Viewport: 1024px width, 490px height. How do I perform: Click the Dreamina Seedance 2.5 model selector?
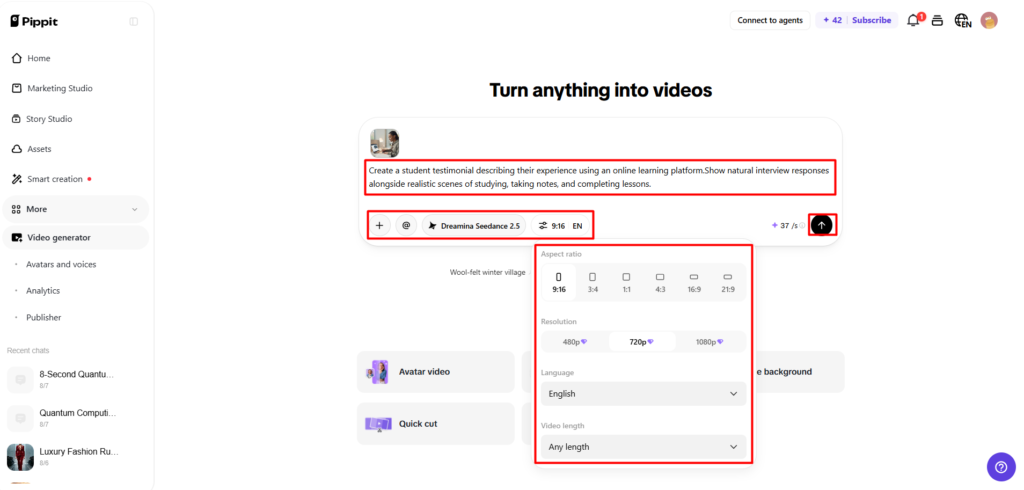pyautogui.click(x=474, y=225)
